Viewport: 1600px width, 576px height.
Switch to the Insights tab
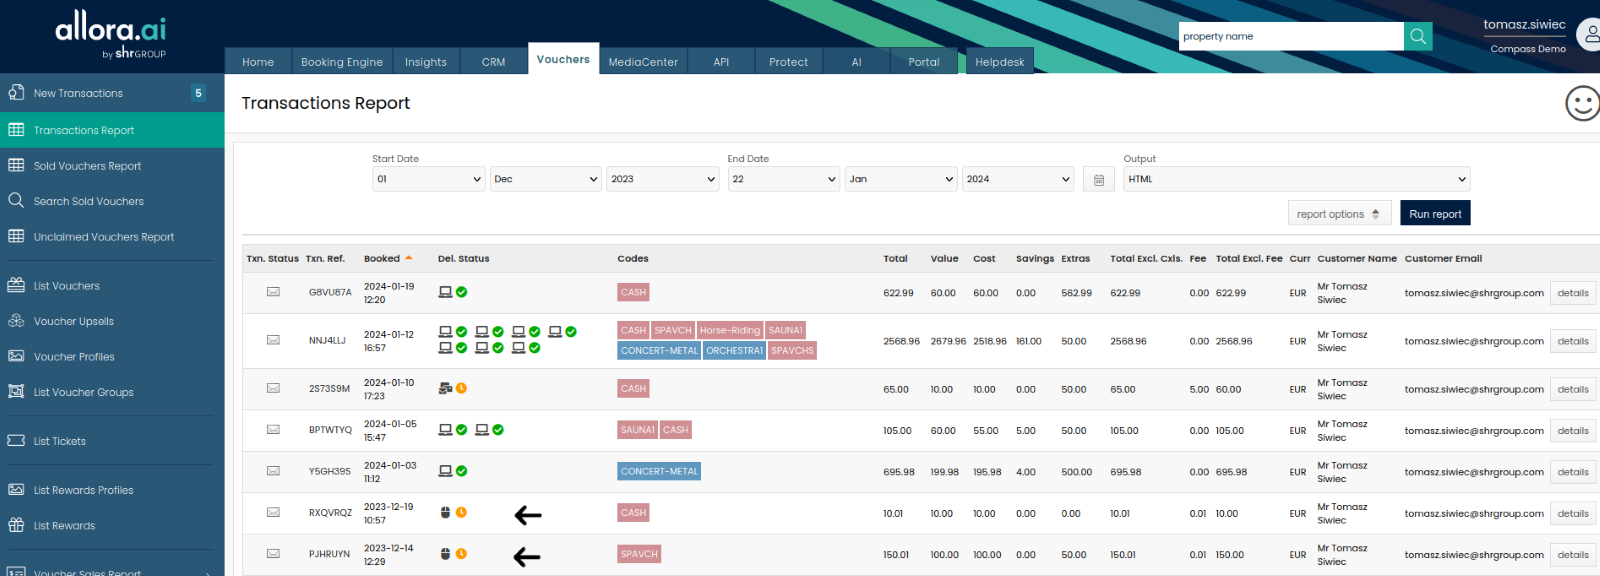(x=426, y=61)
